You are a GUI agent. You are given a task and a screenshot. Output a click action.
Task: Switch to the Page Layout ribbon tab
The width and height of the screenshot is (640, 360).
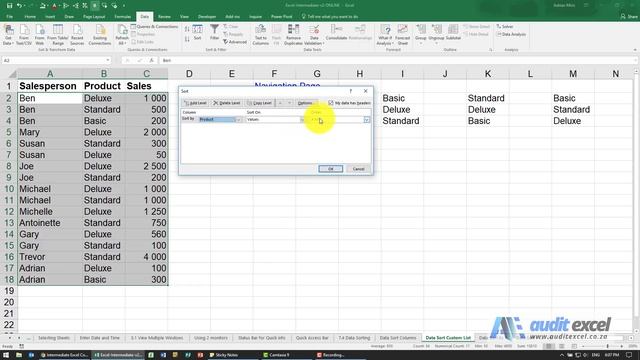(x=94, y=17)
